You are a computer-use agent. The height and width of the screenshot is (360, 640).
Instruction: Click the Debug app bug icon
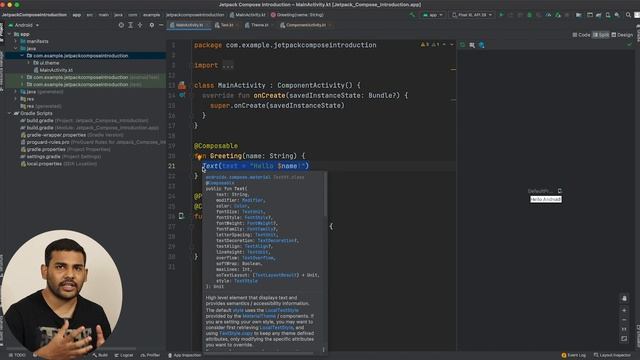point(529,15)
